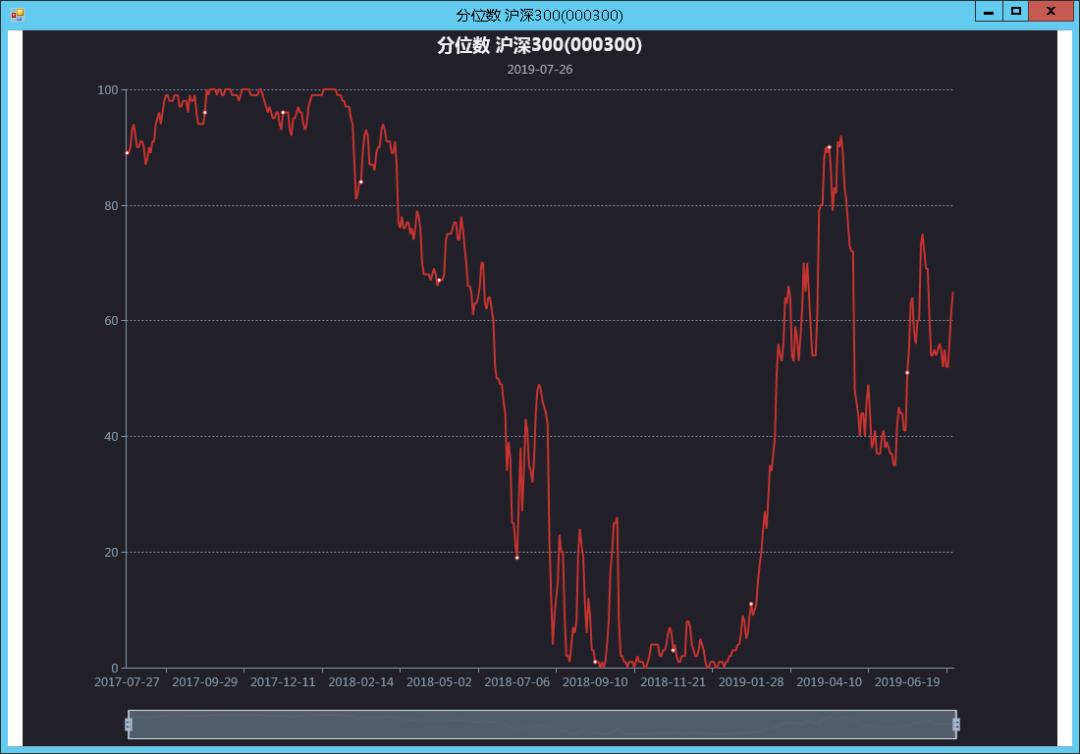The image size is (1080, 754).
Task: Click the data point marker above 2018-05-02
Action: tap(439, 280)
